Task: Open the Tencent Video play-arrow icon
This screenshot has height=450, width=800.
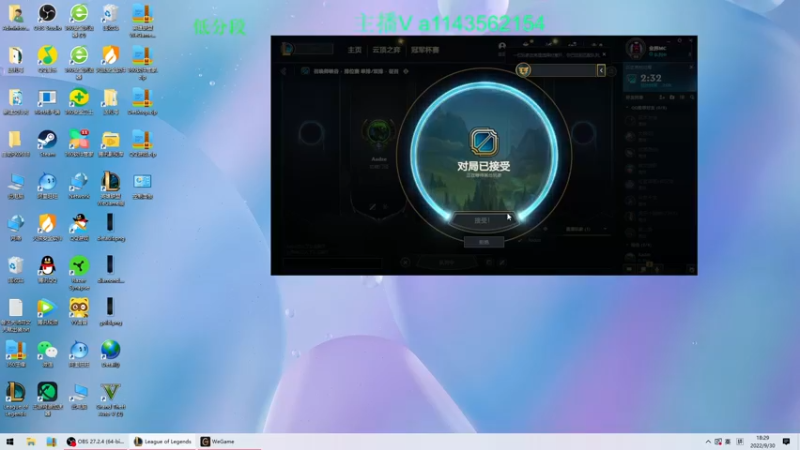Action: tap(47, 311)
